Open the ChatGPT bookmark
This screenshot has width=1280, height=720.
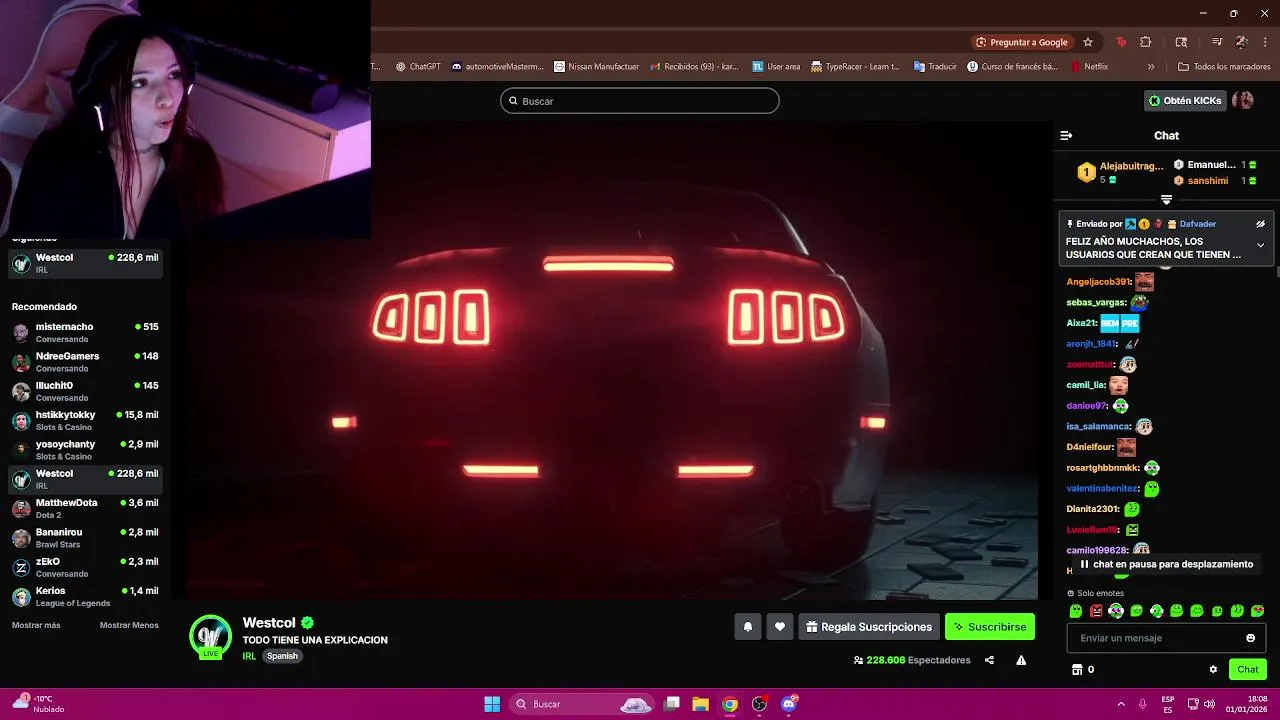pyautogui.click(x=418, y=67)
